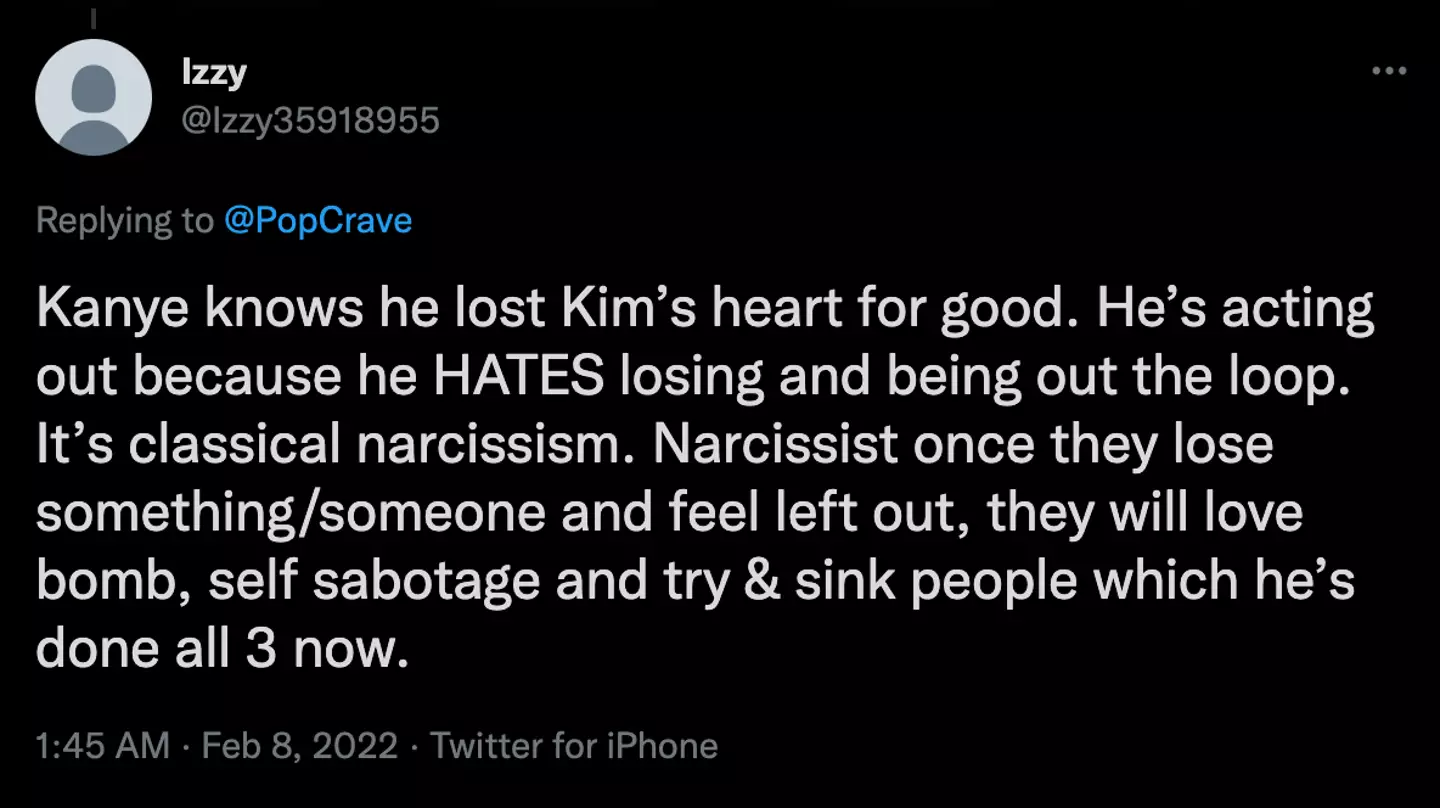Click the capitalized word "HATES"

521,377
